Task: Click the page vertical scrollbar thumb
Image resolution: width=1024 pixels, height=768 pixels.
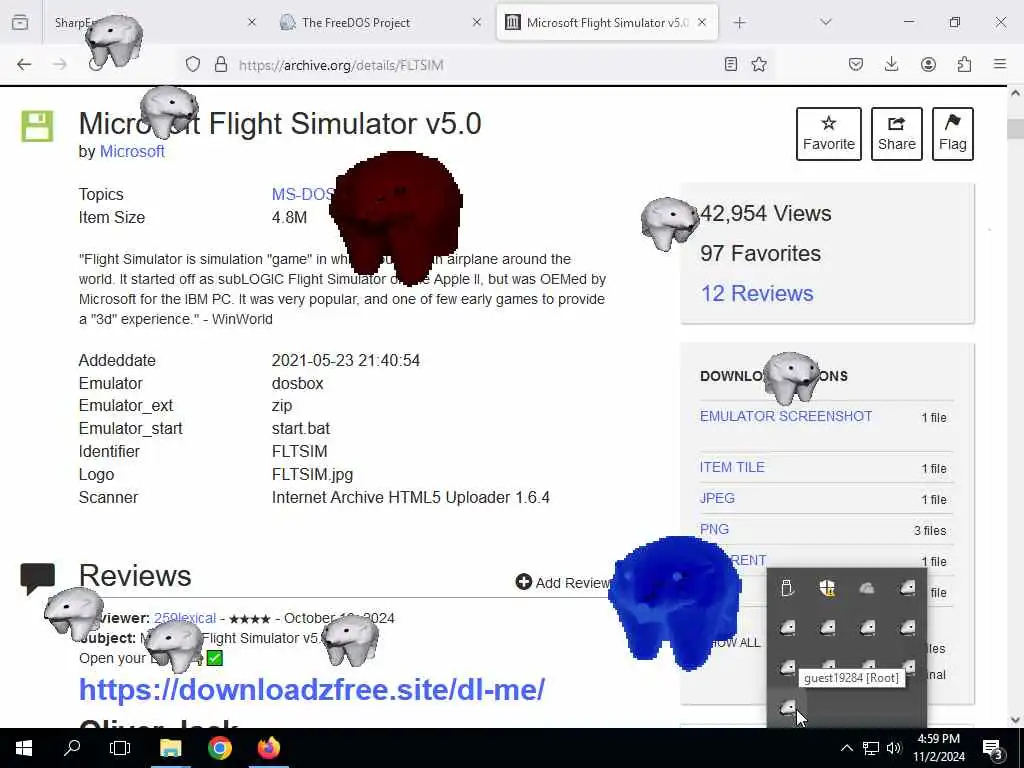Action: pos(1015,129)
